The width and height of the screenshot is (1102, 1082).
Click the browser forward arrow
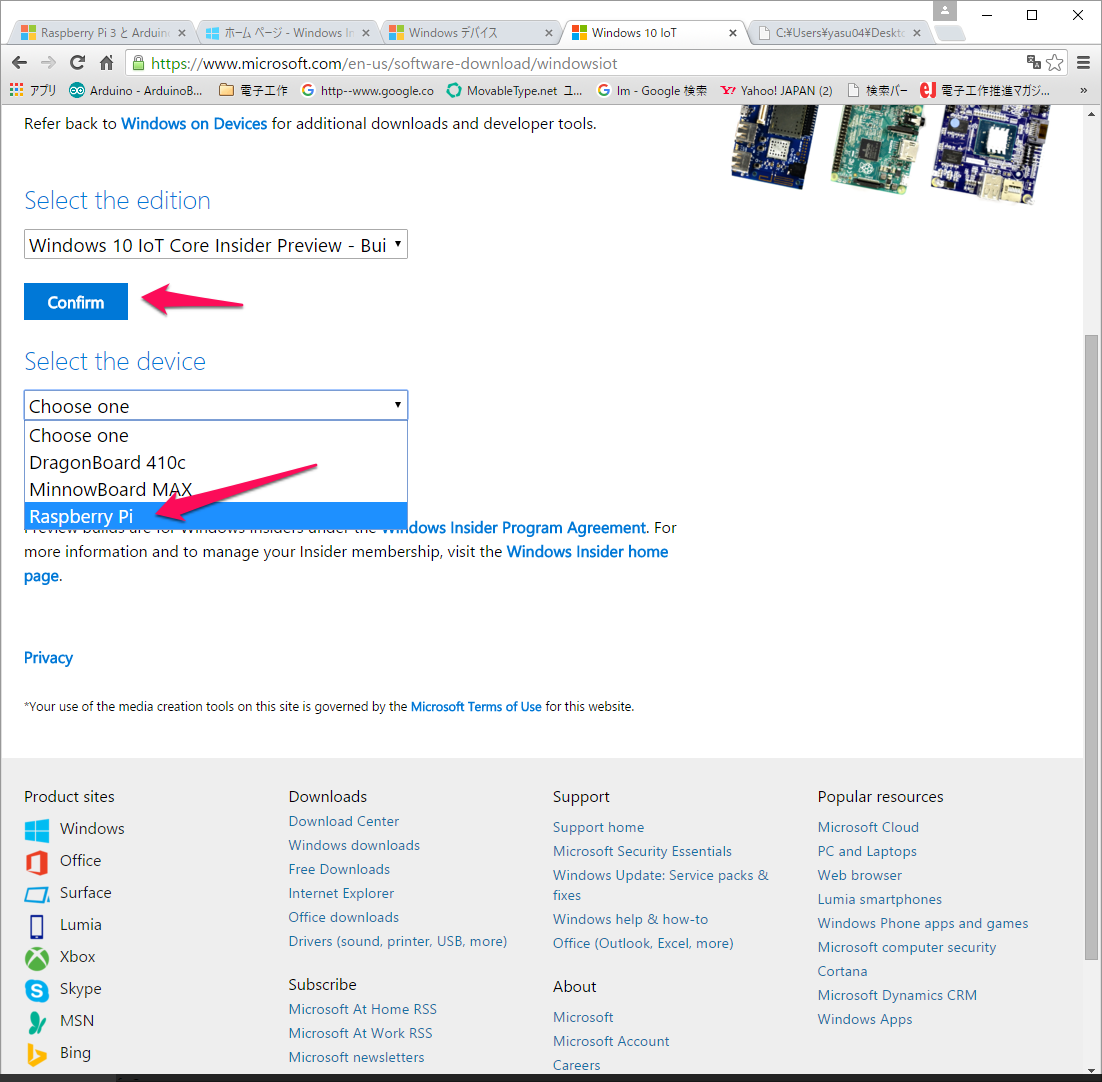[x=48, y=63]
